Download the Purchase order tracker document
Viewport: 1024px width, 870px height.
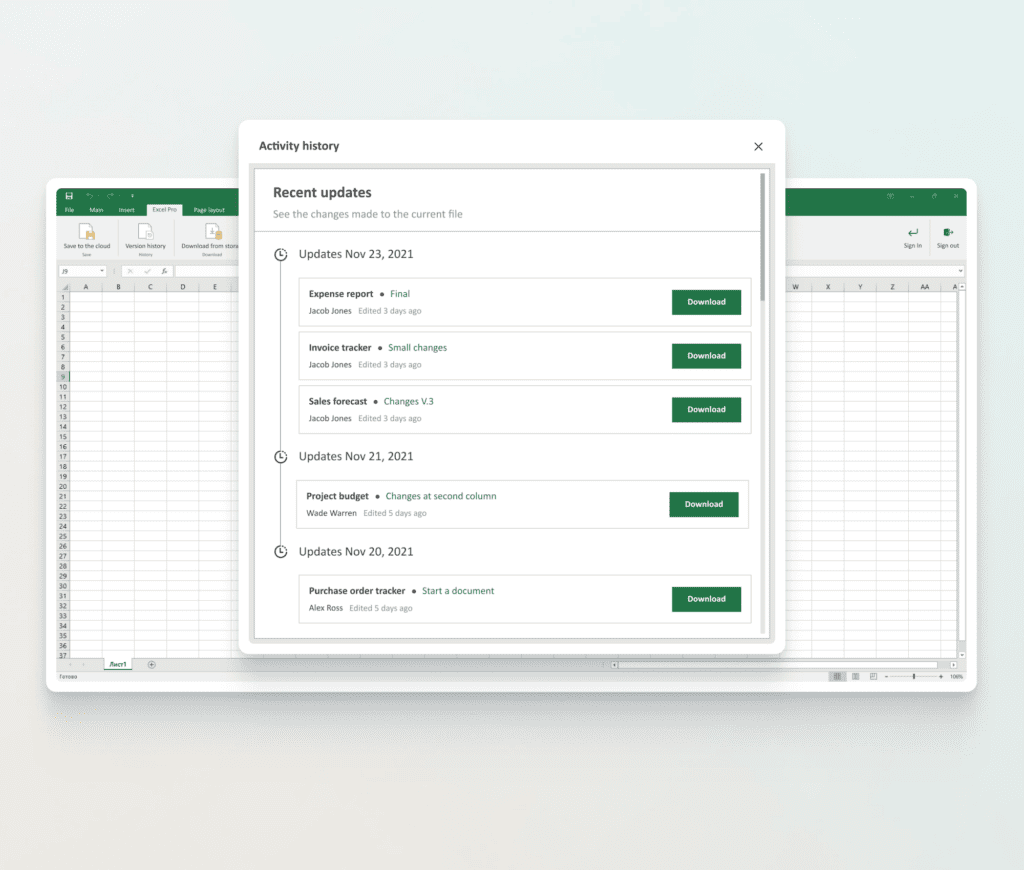[706, 598]
